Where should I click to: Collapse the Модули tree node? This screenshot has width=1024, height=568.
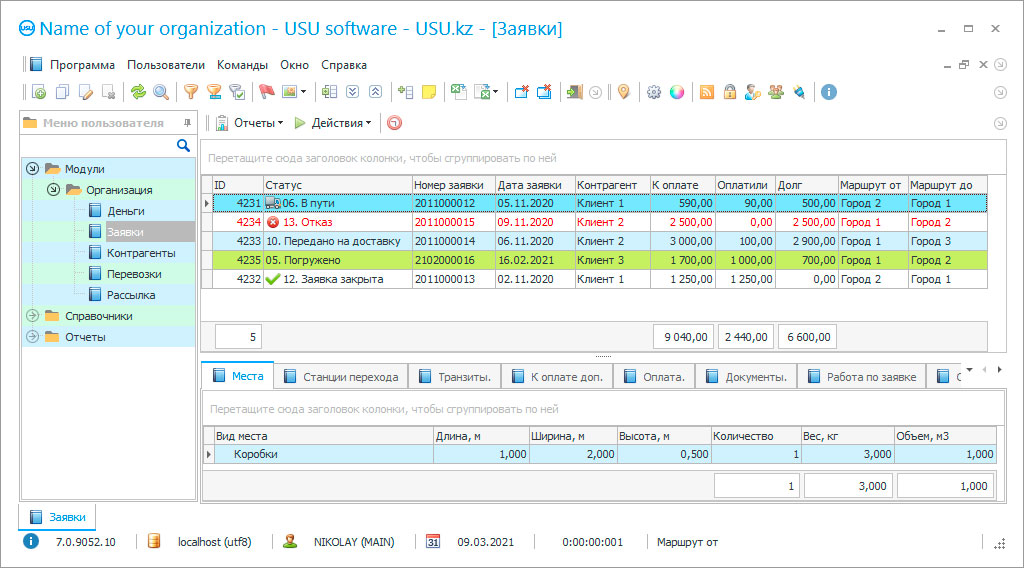pos(33,168)
